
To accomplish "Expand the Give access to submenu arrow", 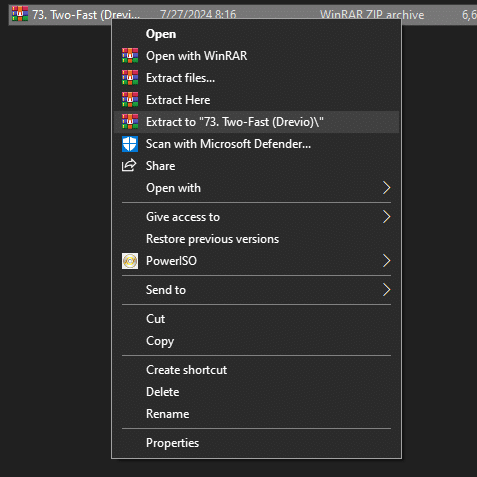I will [x=386, y=217].
